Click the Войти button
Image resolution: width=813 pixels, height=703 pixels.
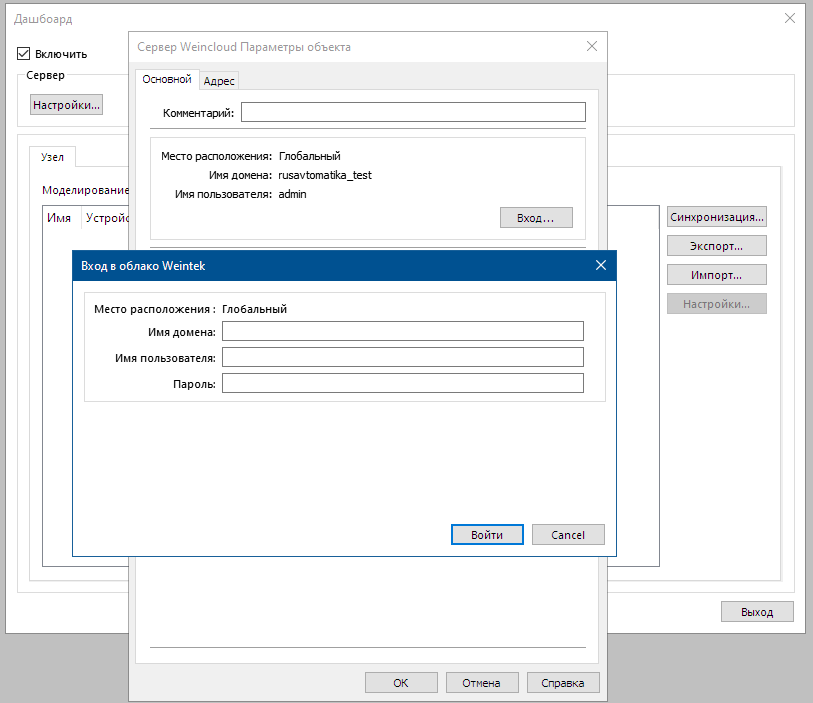coord(487,535)
